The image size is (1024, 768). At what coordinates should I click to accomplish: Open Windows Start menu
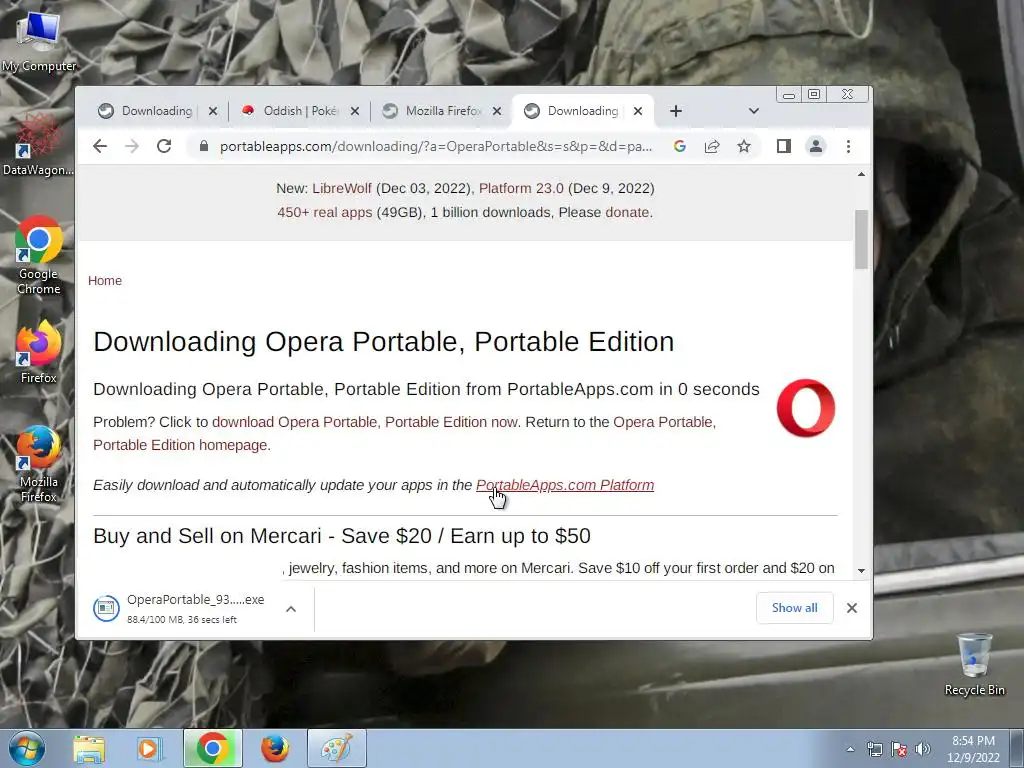coord(27,748)
